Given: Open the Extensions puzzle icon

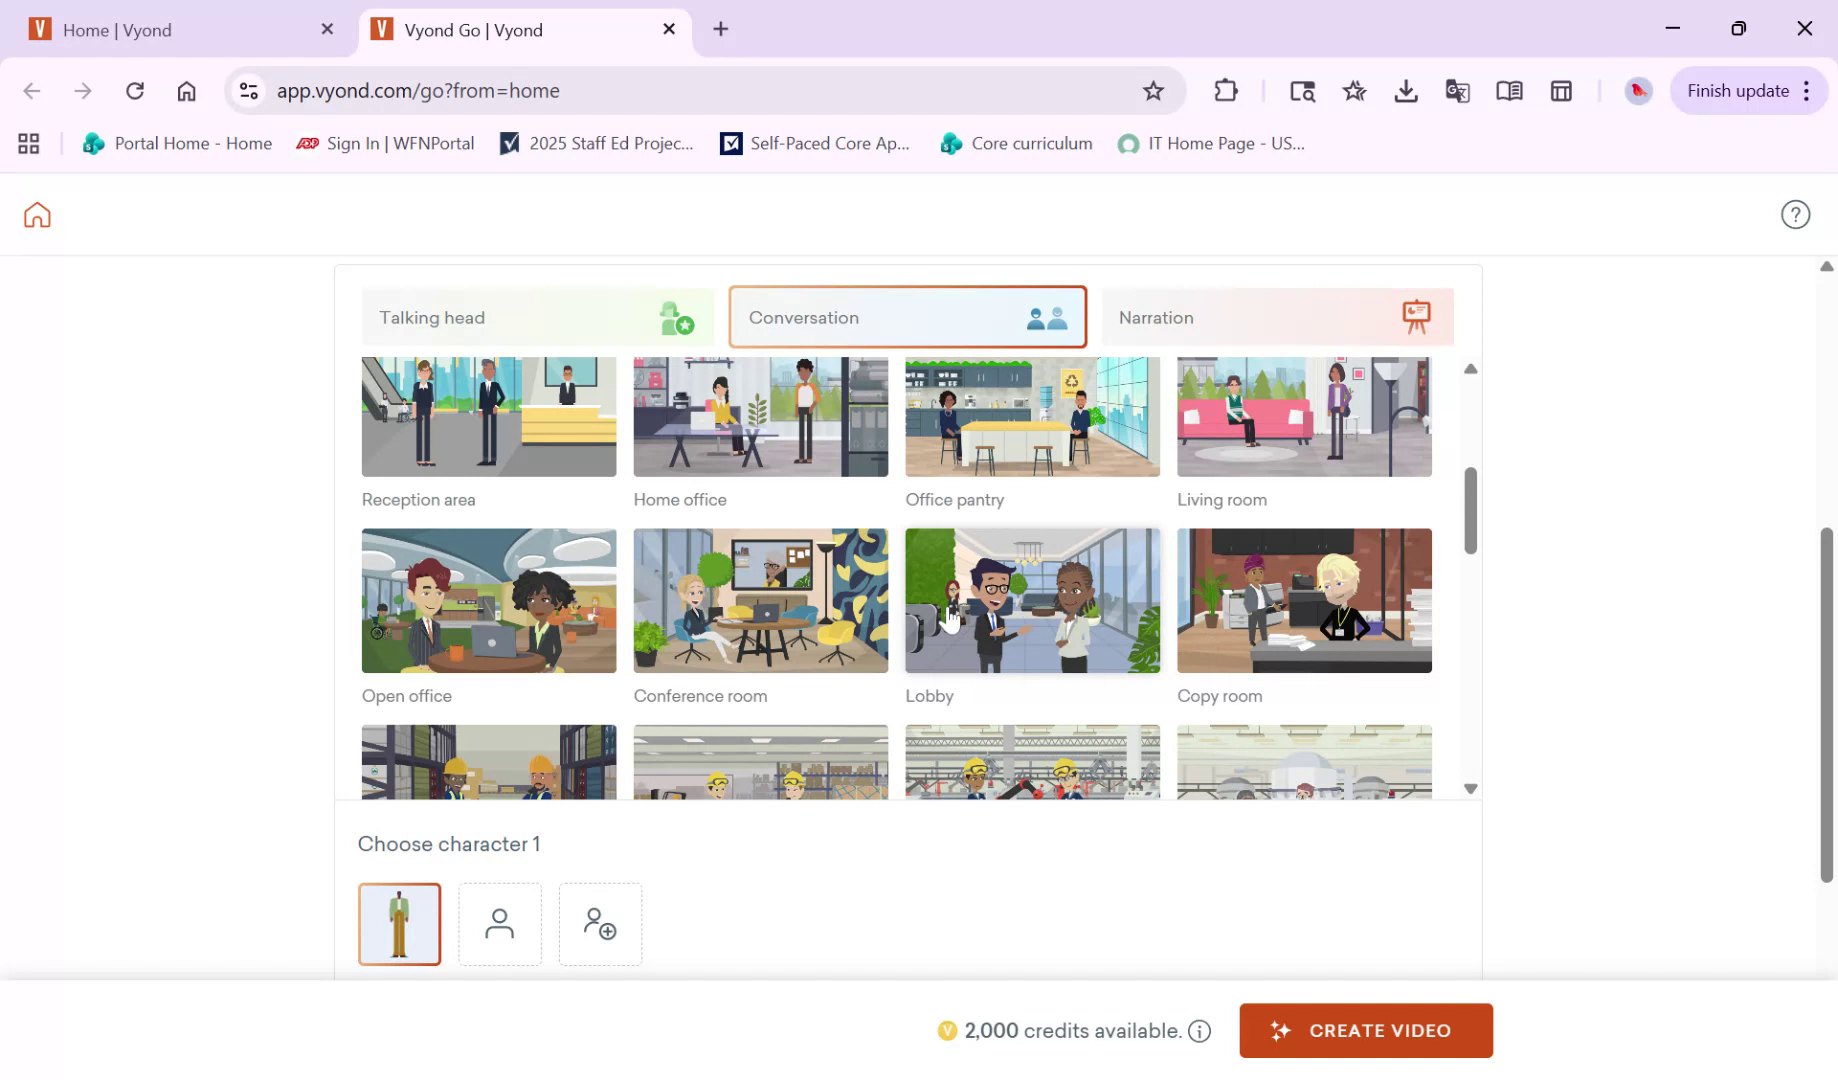Looking at the screenshot, I should (1225, 90).
